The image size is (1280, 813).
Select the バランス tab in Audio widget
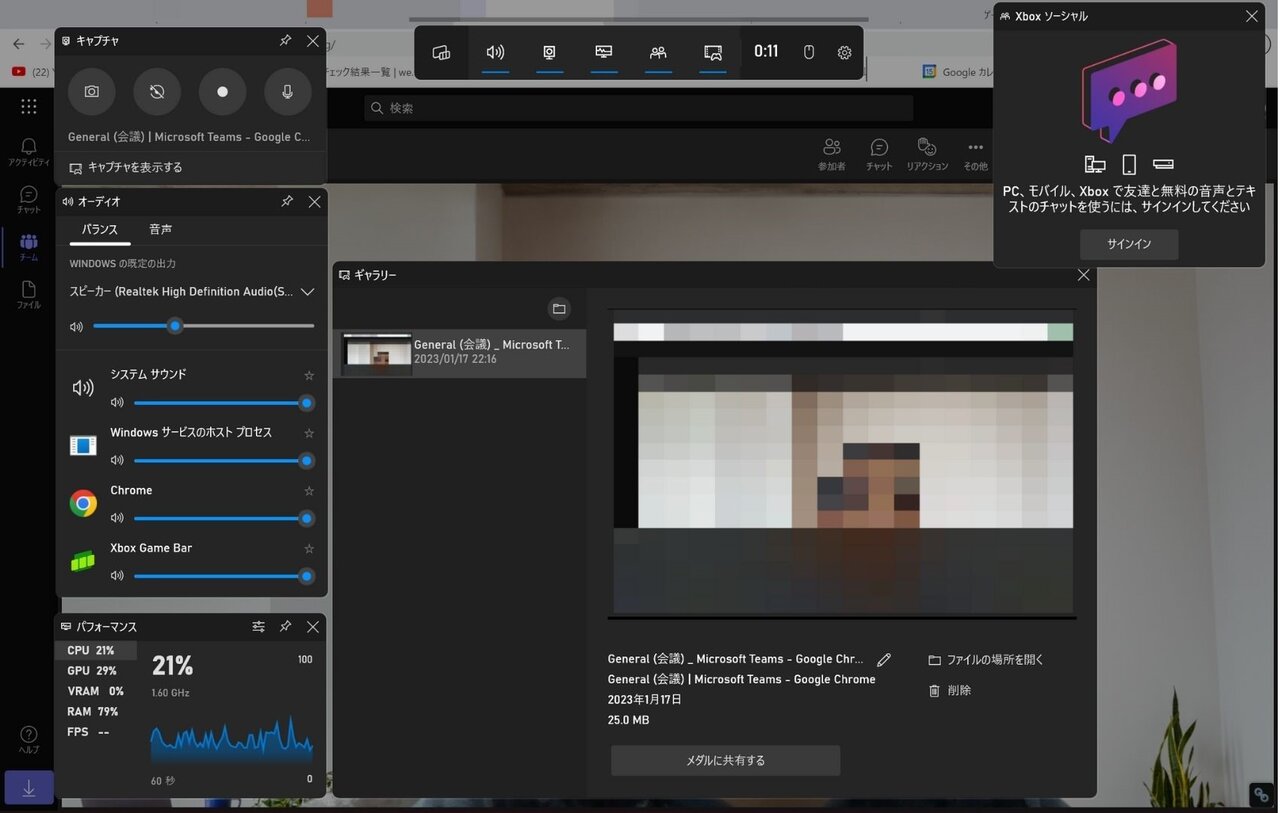pos(100,230)
